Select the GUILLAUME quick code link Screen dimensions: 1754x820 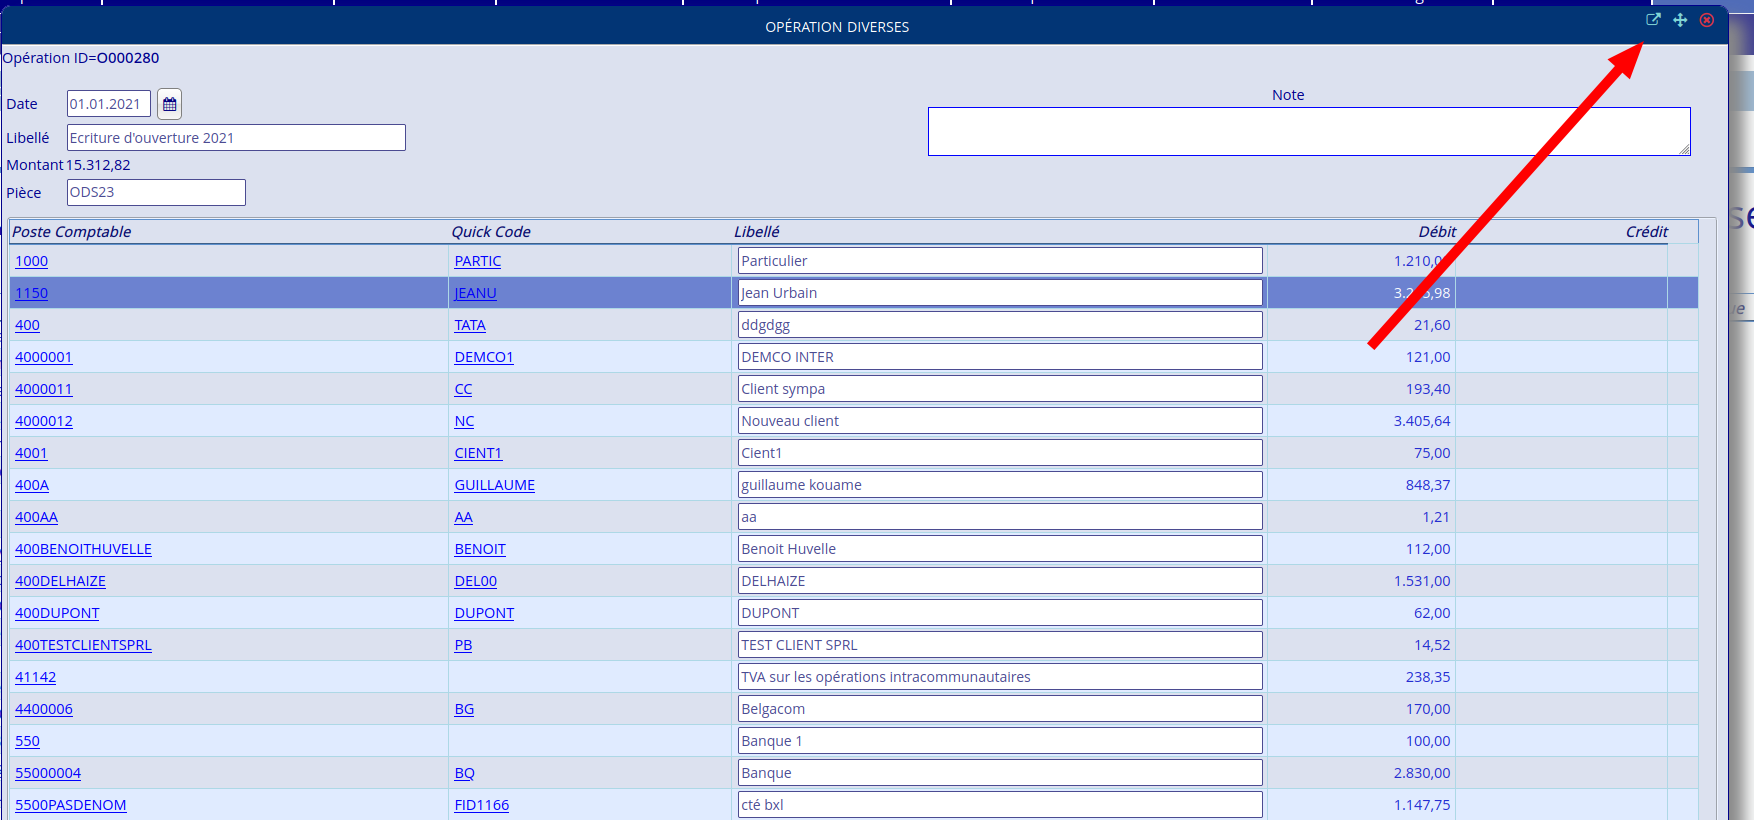494,485
